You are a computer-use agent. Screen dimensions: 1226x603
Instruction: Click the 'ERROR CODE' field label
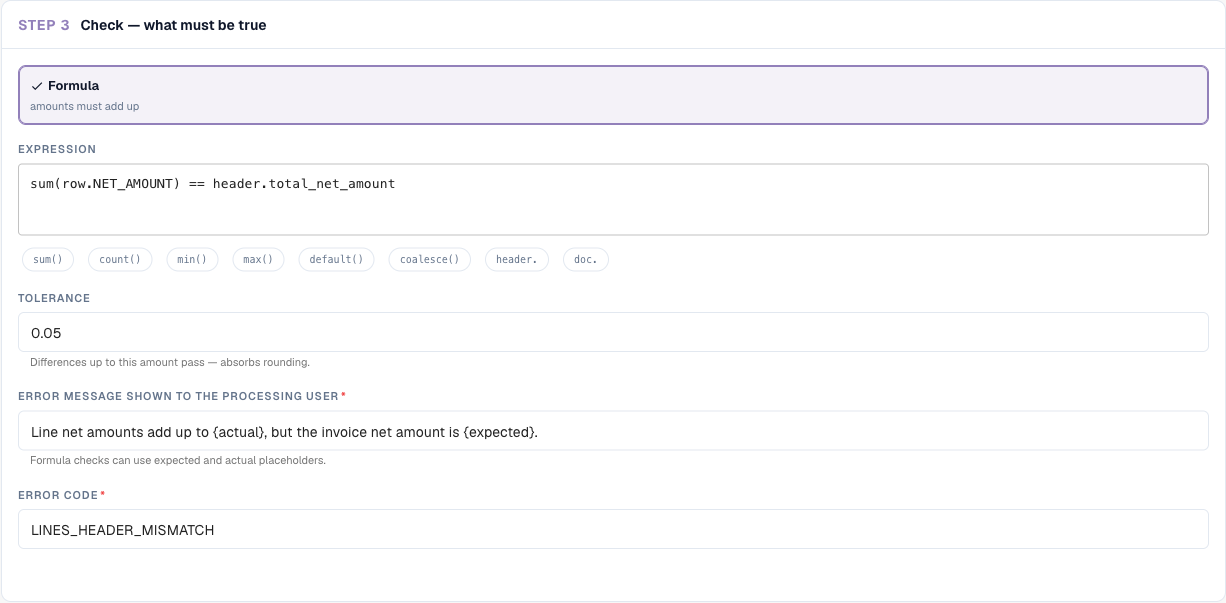pos(58,495)
